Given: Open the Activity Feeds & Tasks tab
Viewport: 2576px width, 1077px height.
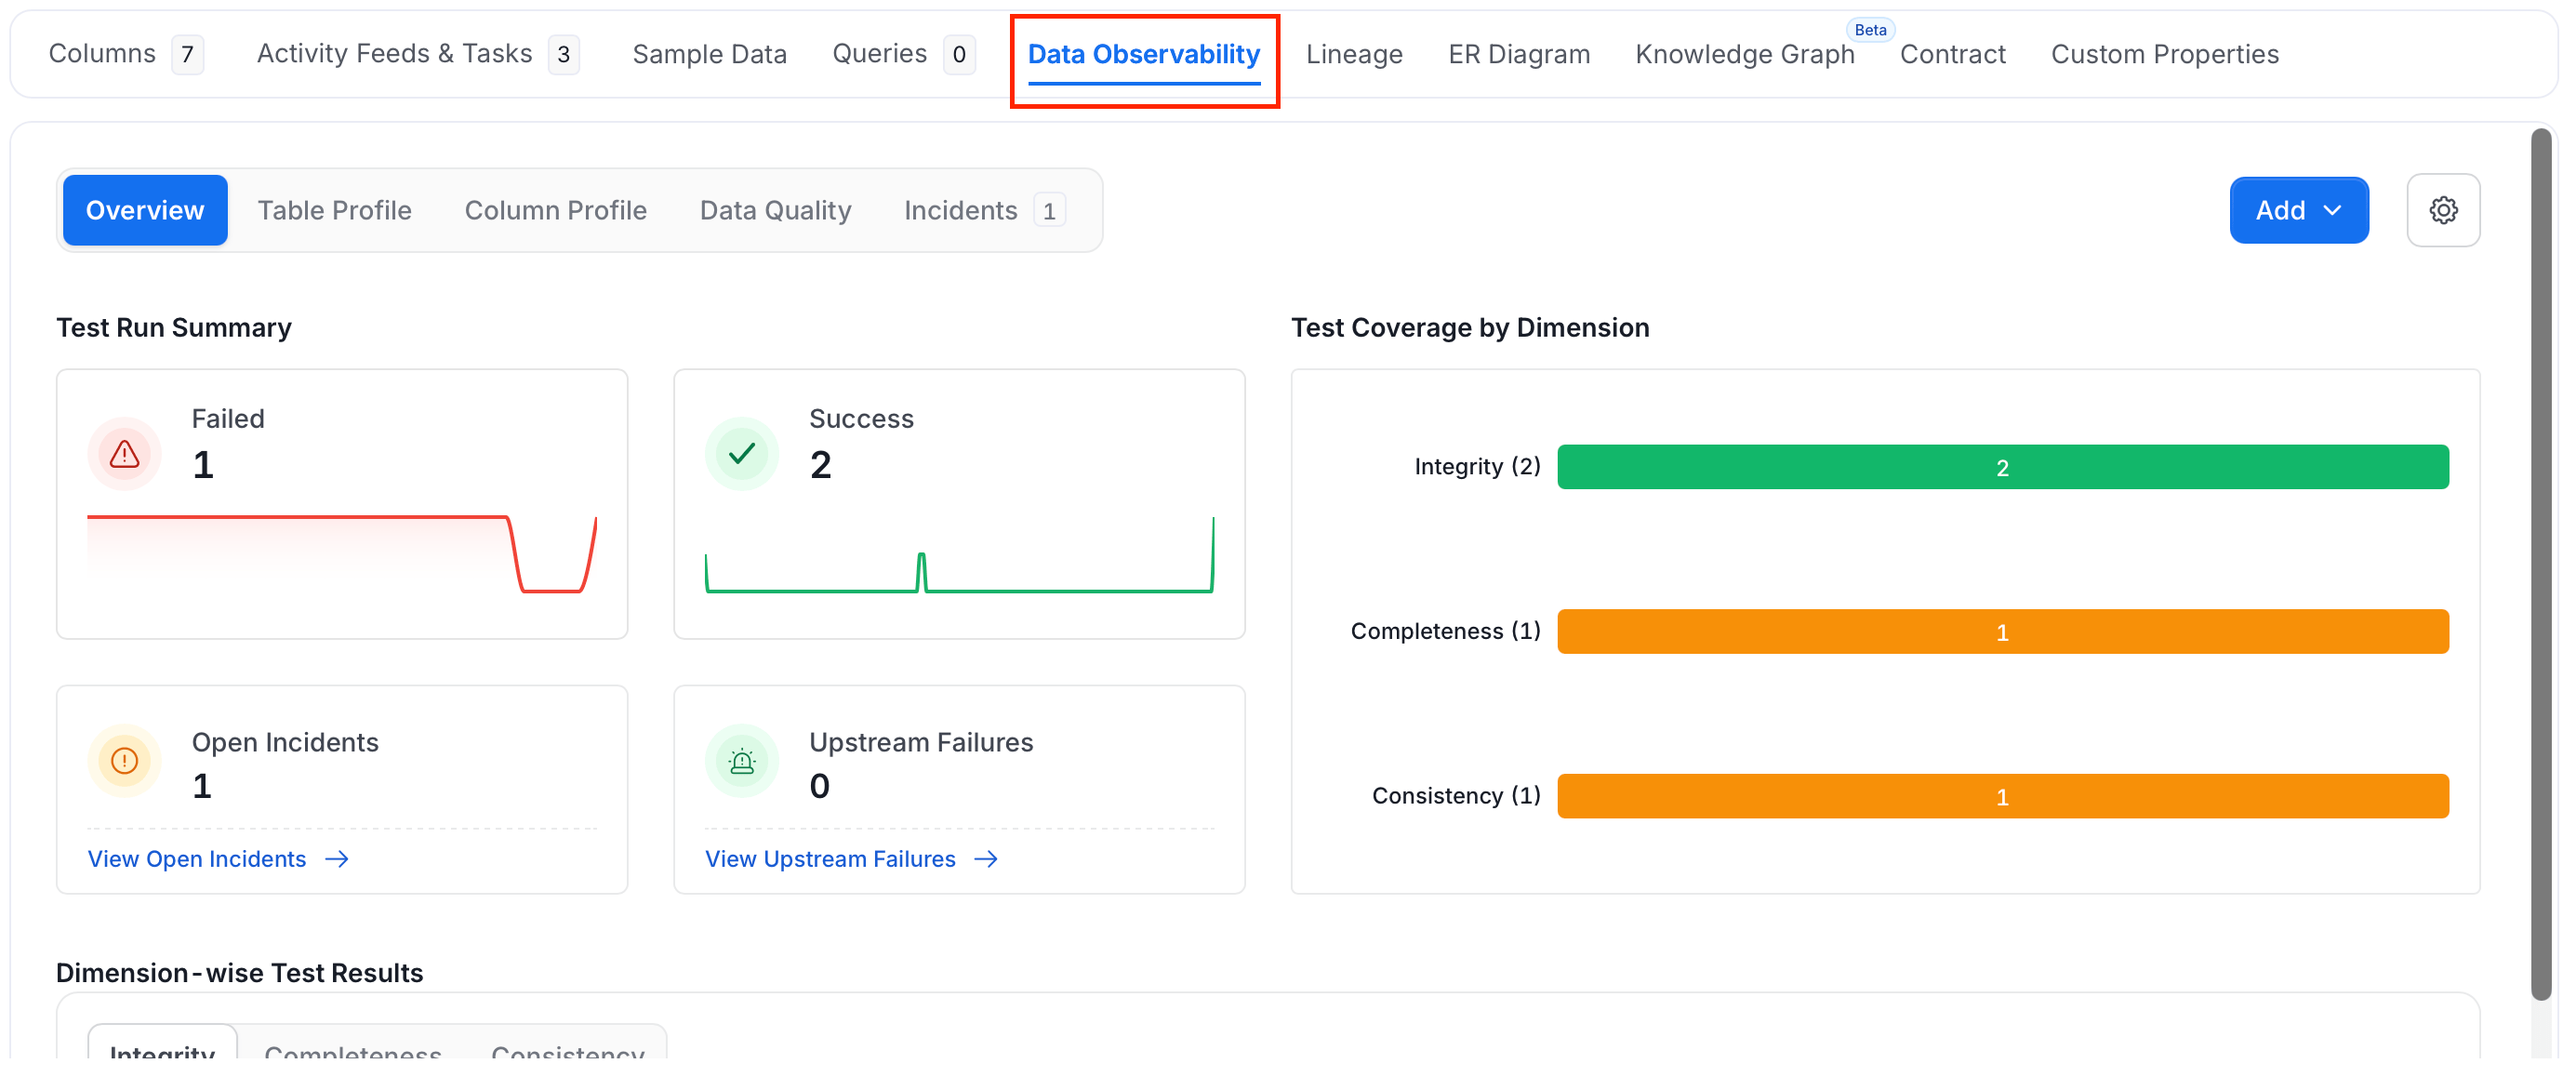Looking at the screenshot, I should click(x=418, y=54).
